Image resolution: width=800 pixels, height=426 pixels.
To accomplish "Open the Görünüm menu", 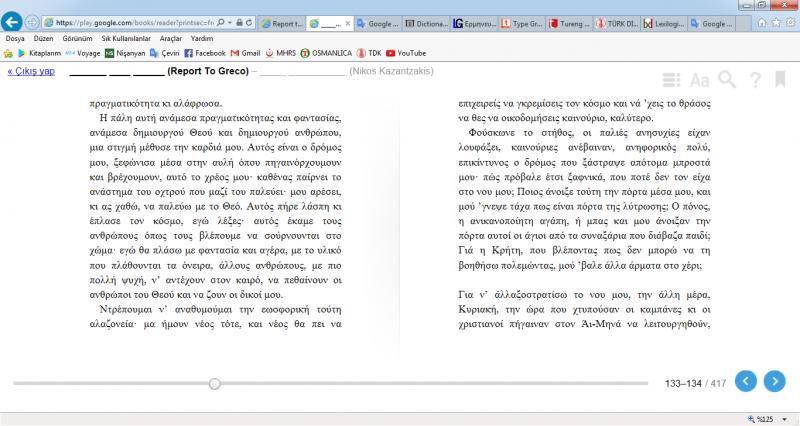I will (x=78, y=38).
